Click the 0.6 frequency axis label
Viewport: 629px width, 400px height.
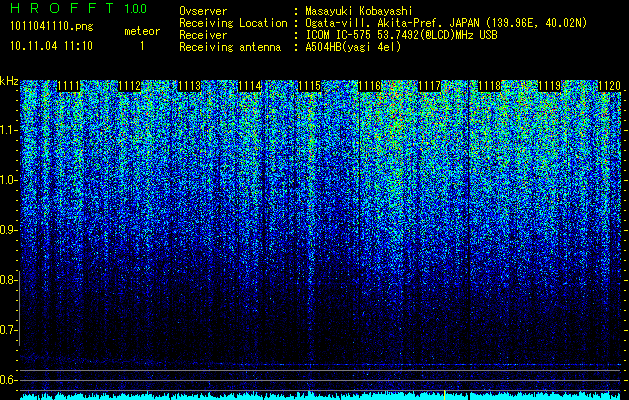[7, 380]
